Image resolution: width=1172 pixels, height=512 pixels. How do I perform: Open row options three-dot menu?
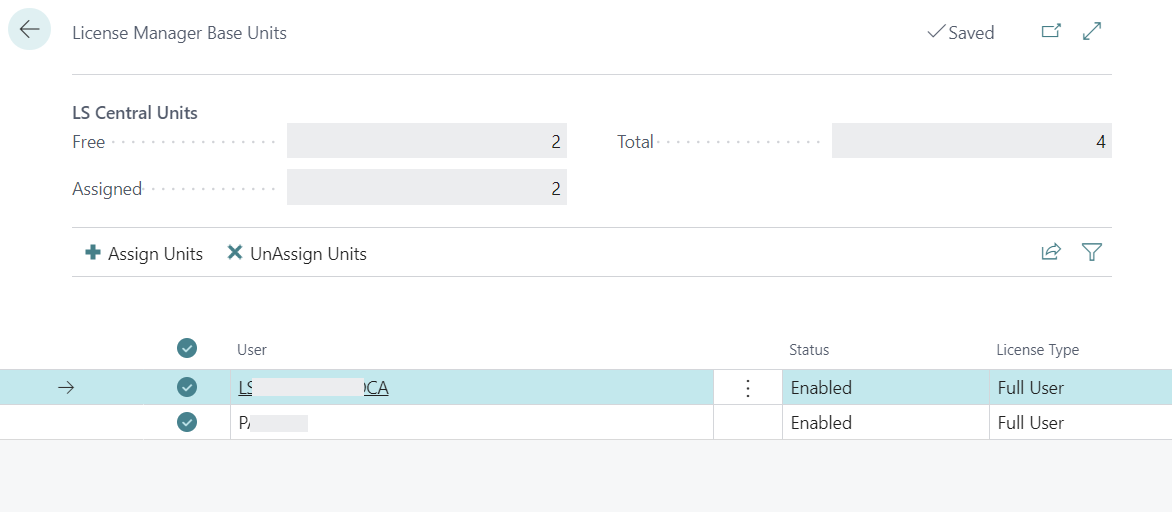(747, 388)
